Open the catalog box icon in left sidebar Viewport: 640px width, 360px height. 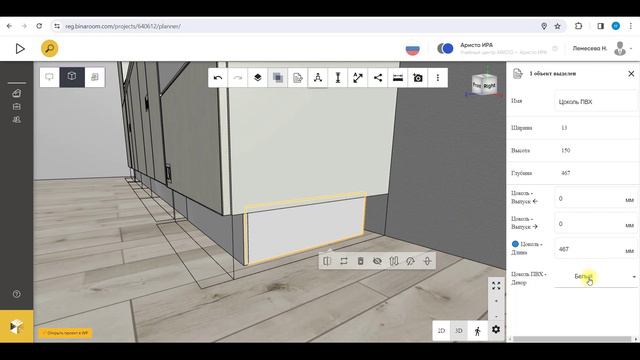(x=17, y=107)
